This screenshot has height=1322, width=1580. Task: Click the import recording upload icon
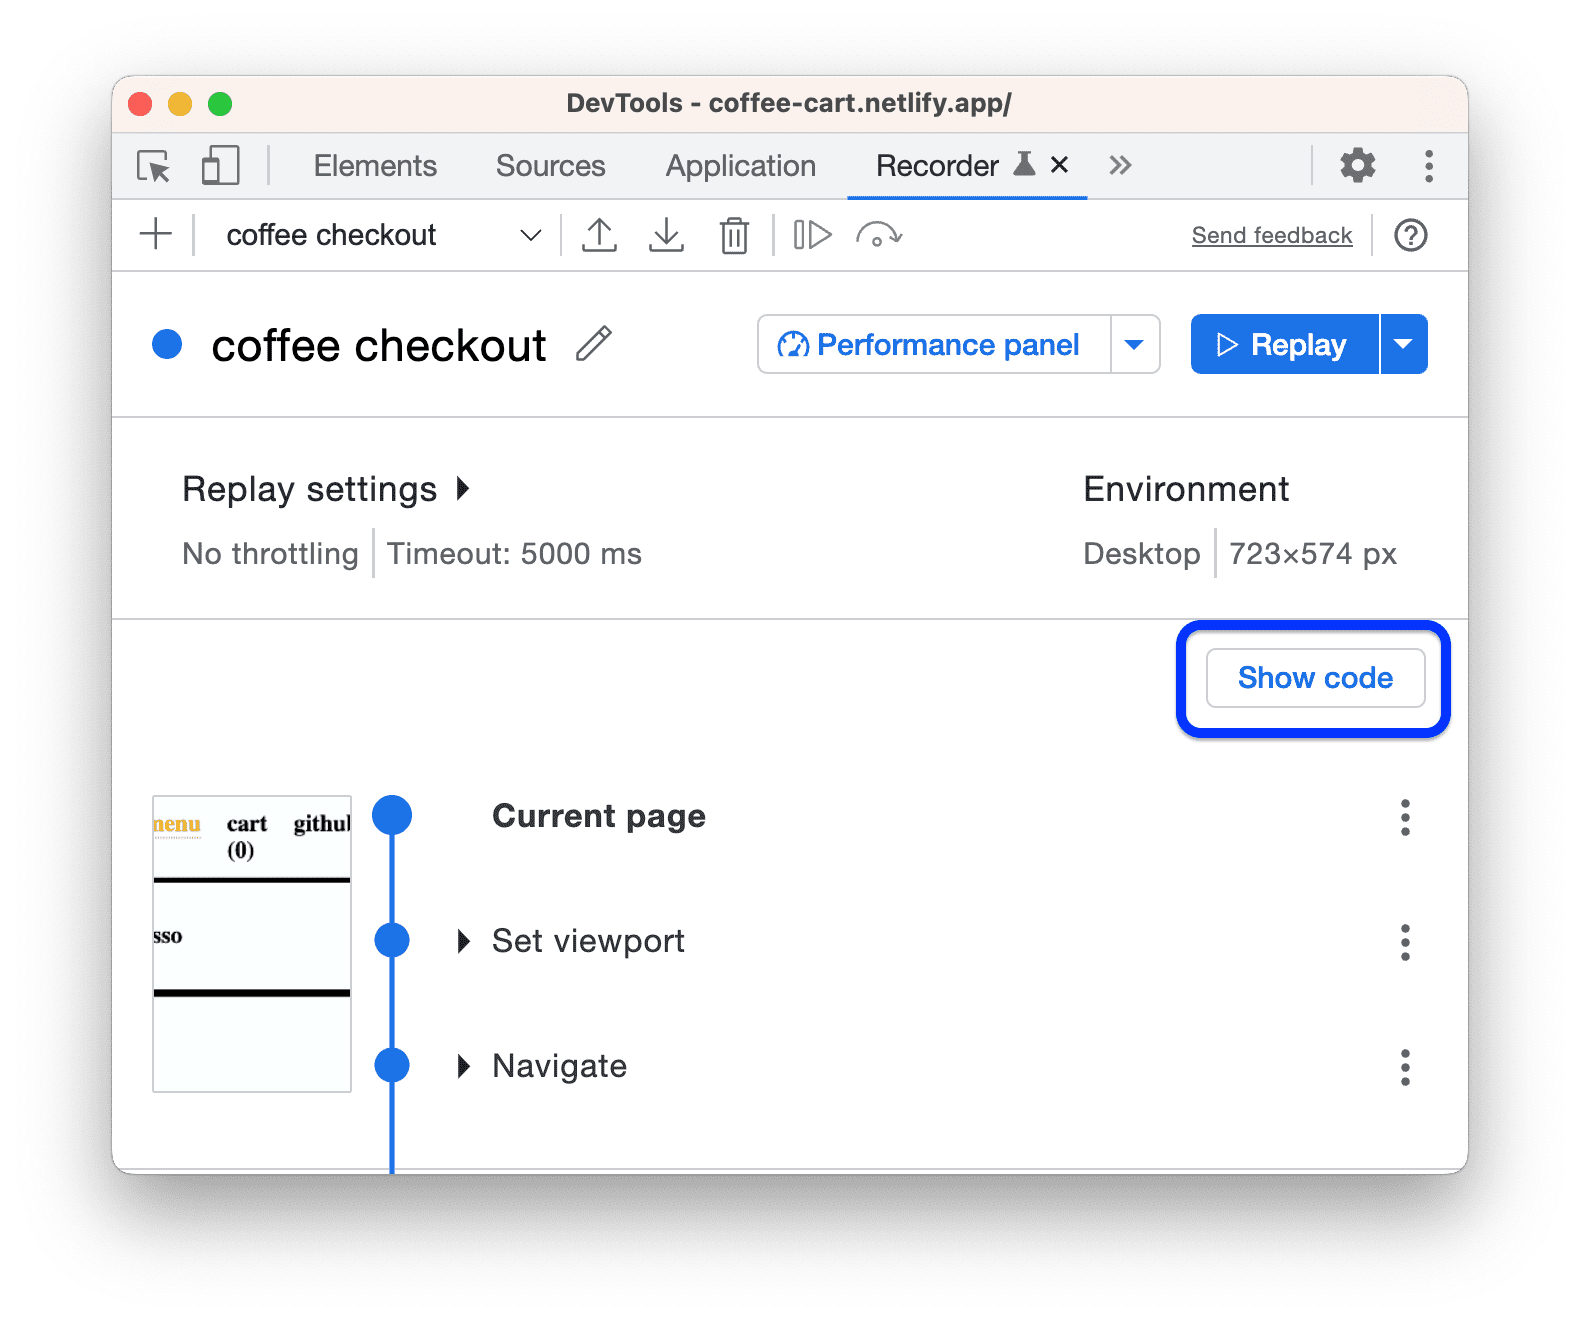click(x=599, y=236)
